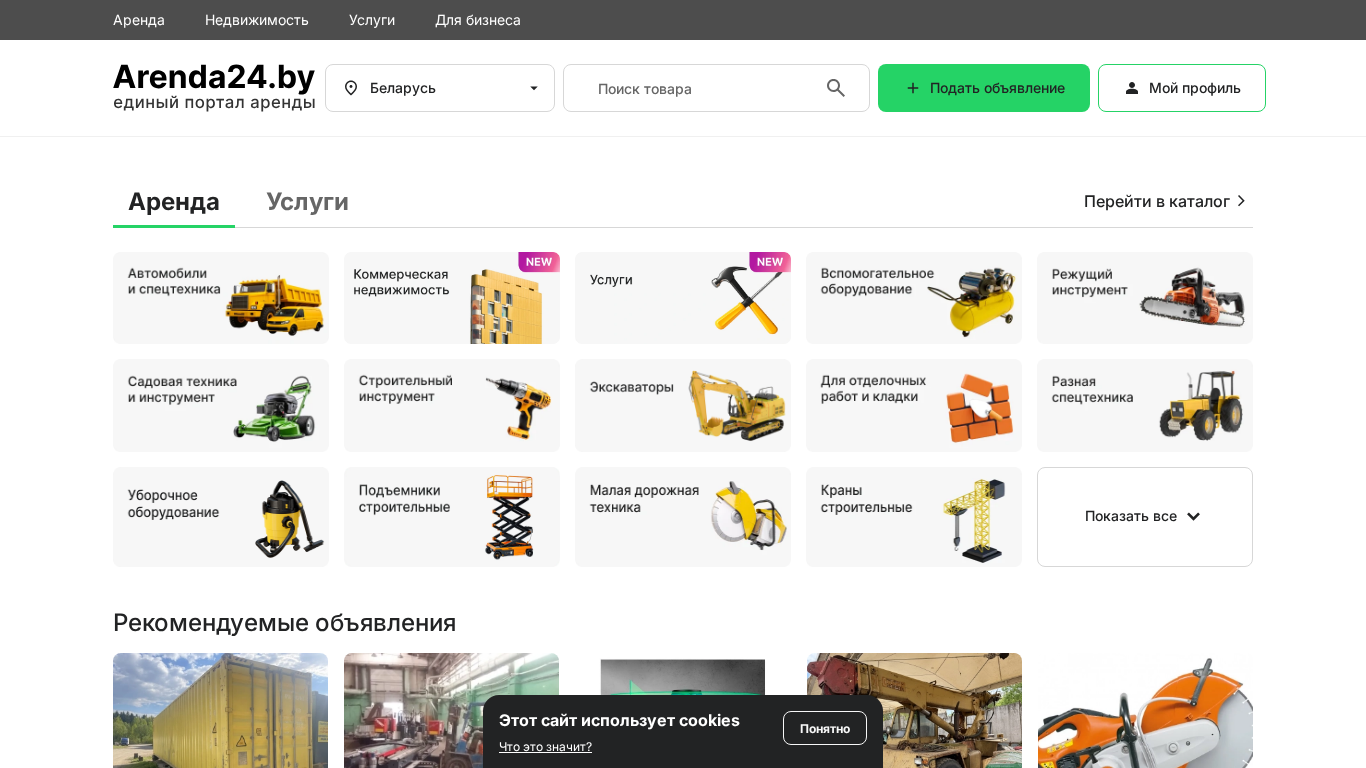Open the vacuum cleaner icon for Уборочное оборудование
Viewport: 1366px width, 768px height.
[288, 519]
